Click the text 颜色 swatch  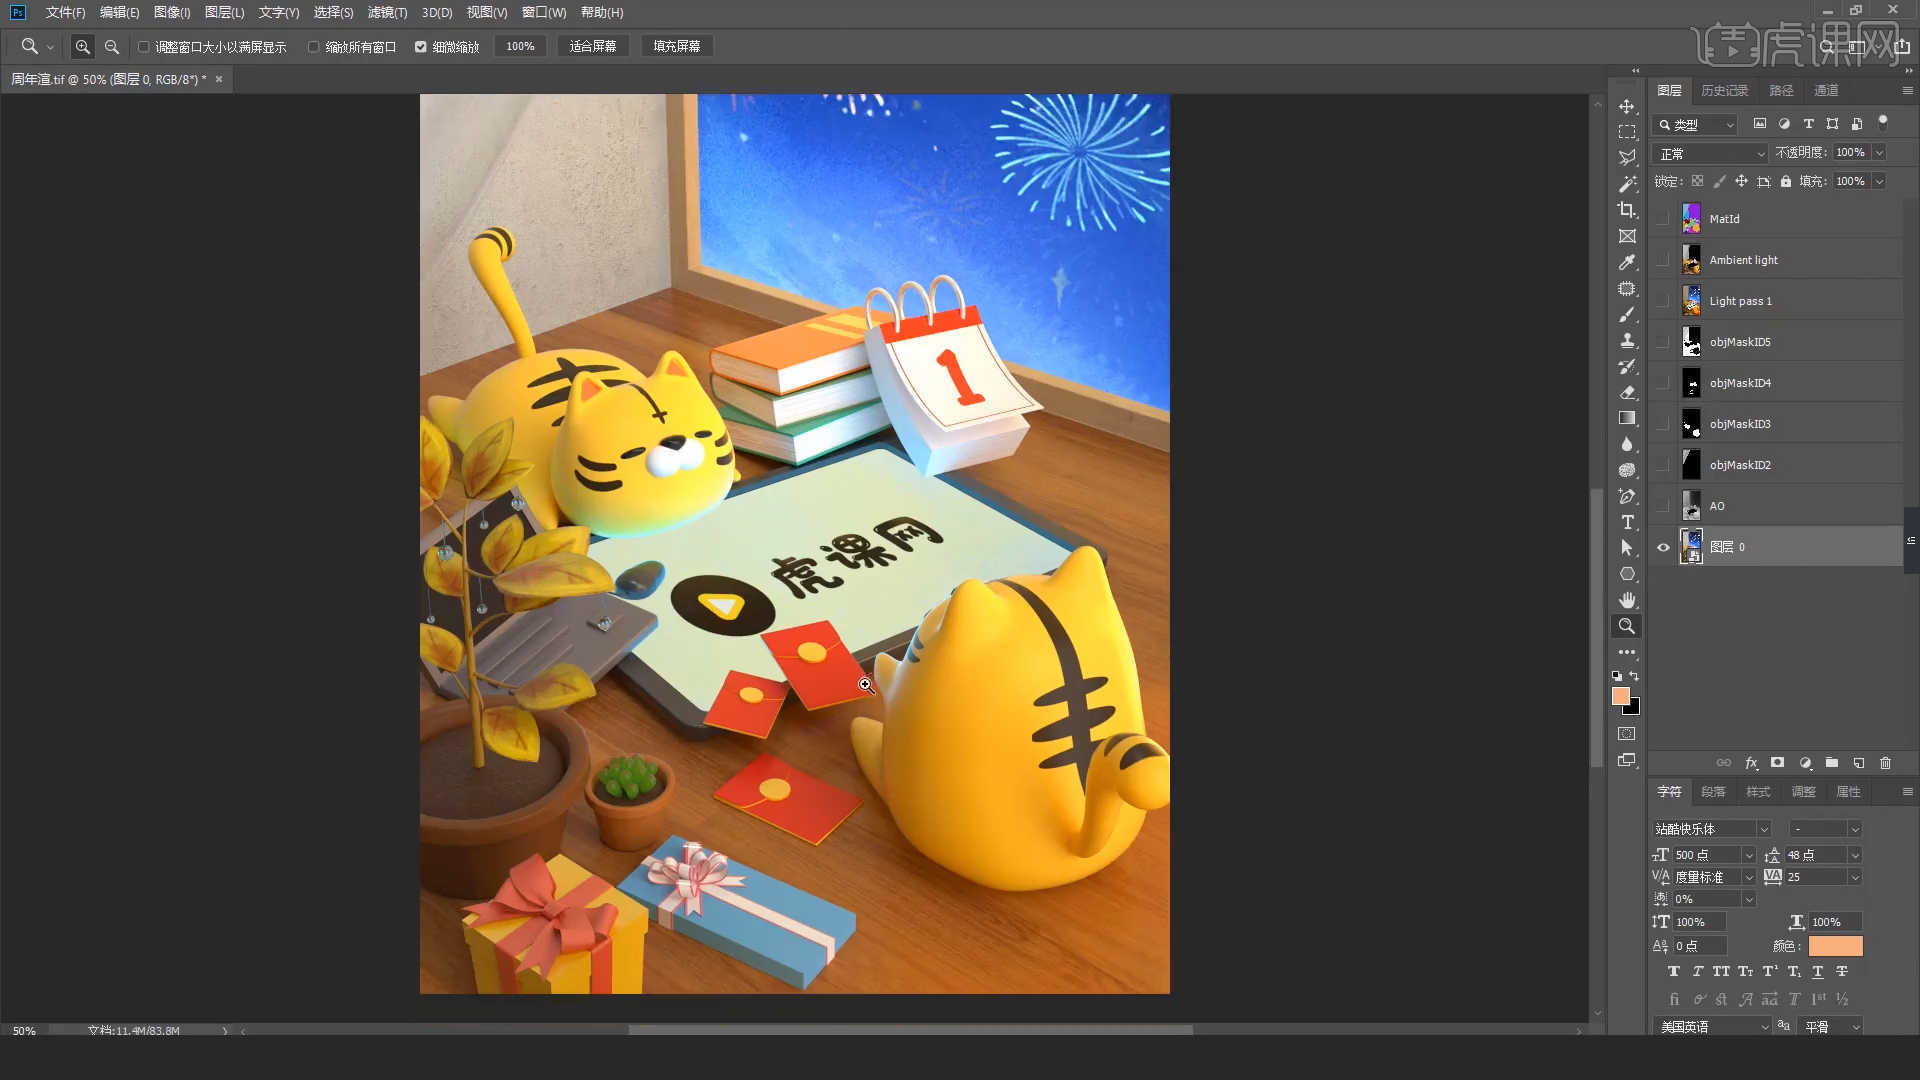pyautogui.click(x=1835, y=946)
